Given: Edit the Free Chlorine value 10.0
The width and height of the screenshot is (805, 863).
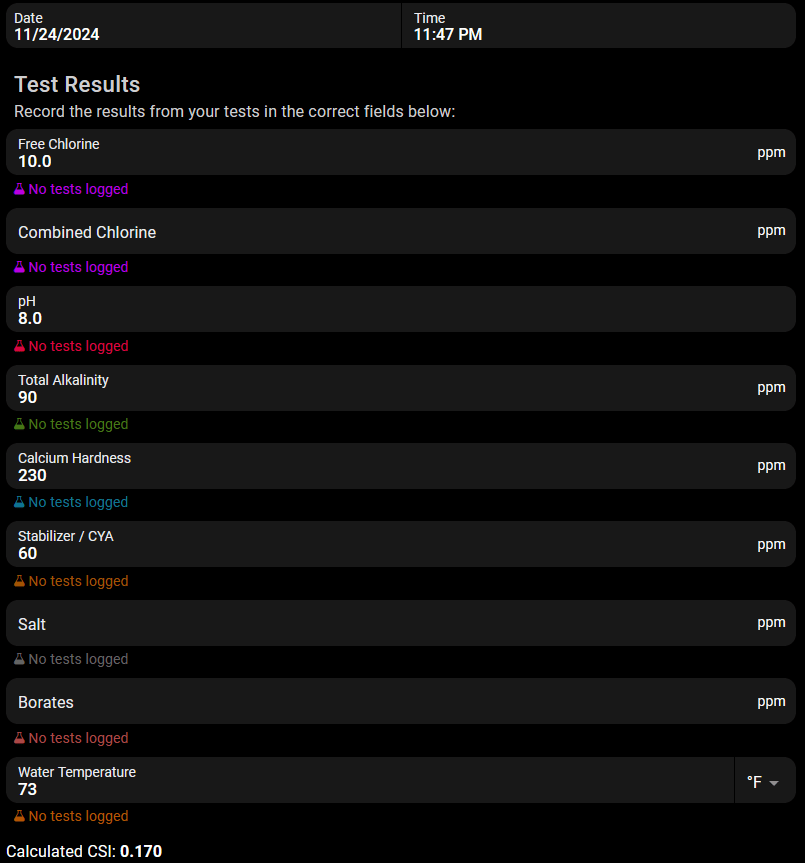Looking at the screenshot, I should [401, 152].
